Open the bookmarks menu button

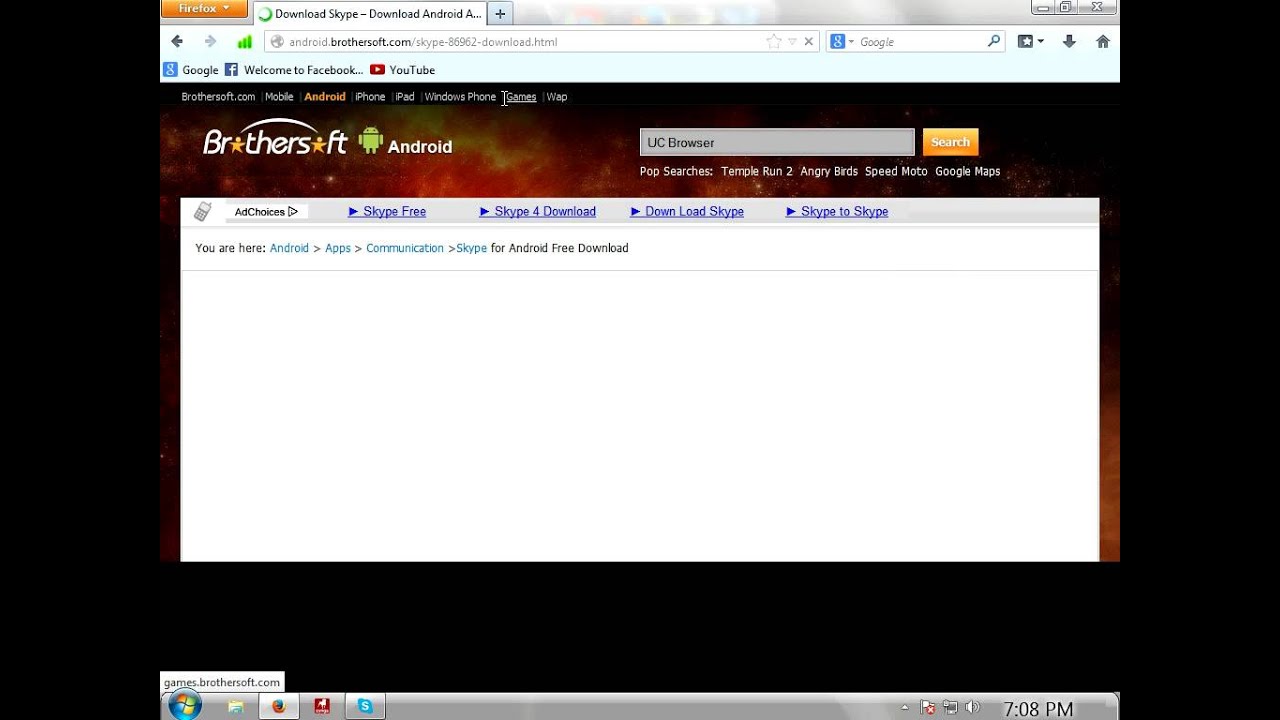[1030, 41]
